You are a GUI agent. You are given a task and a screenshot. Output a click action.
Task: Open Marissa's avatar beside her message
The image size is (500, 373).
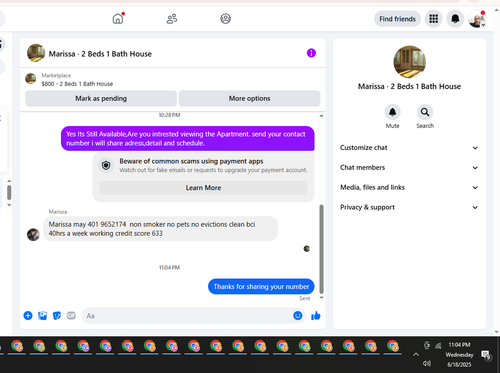point(33,235)
